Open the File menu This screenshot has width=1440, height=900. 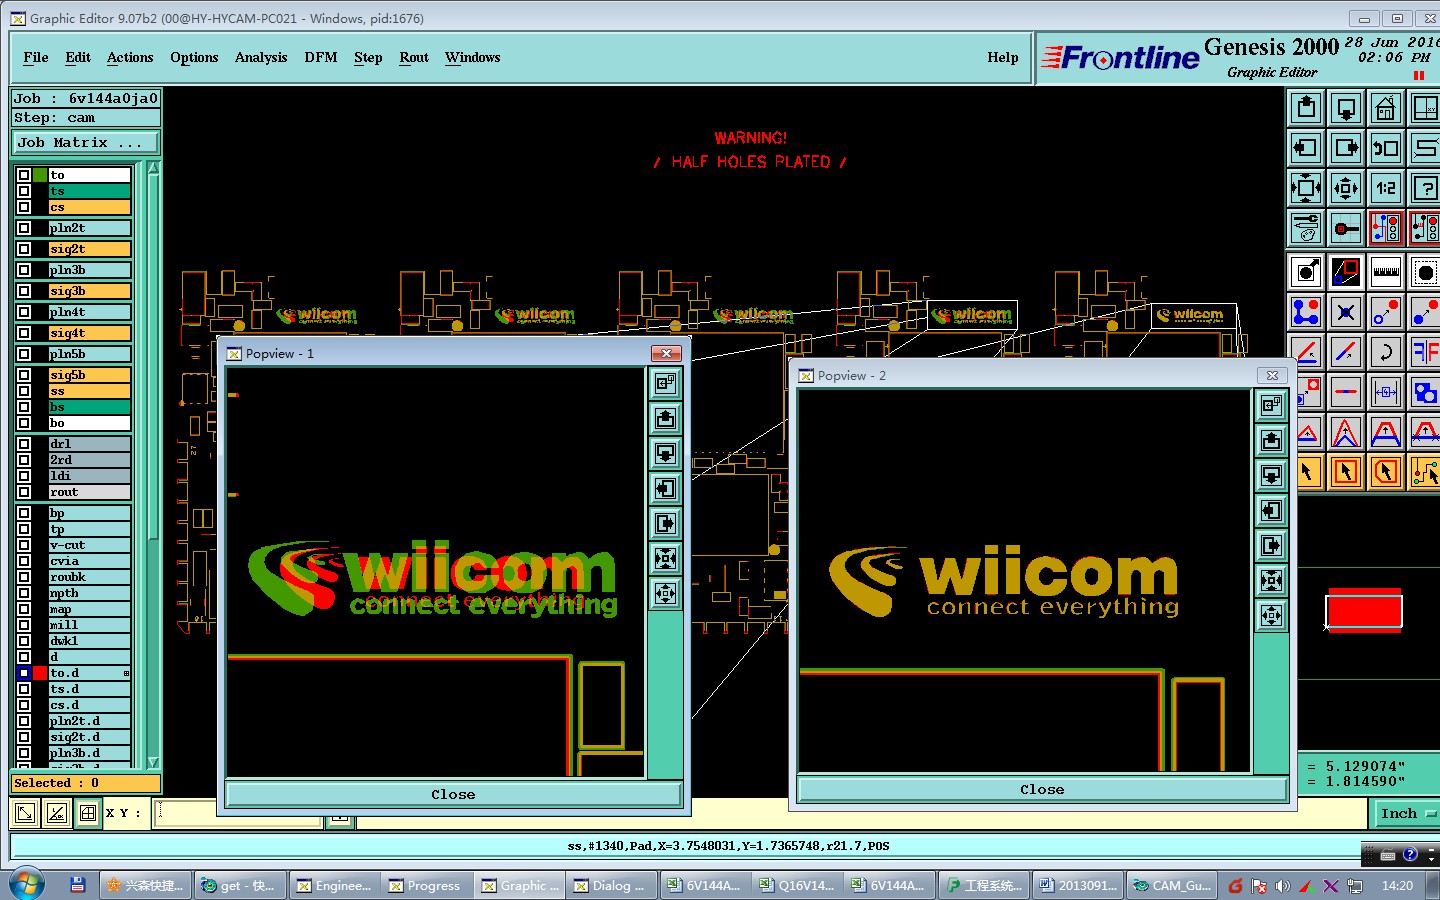point(36,57)
